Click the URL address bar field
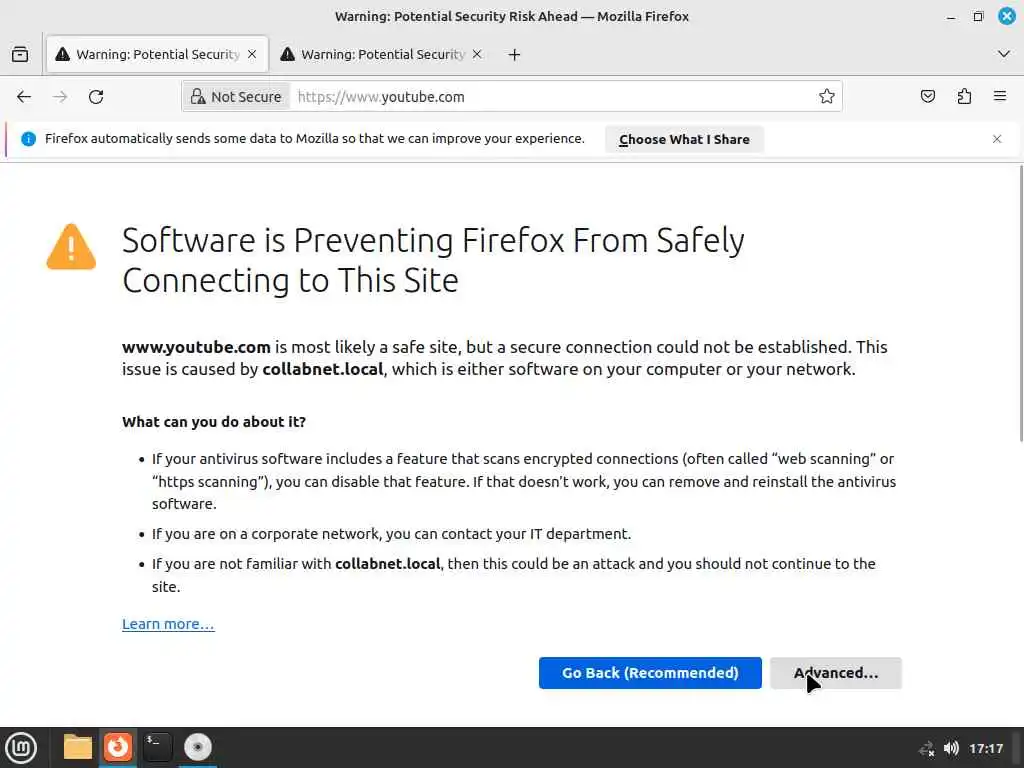 coord(550,97)
